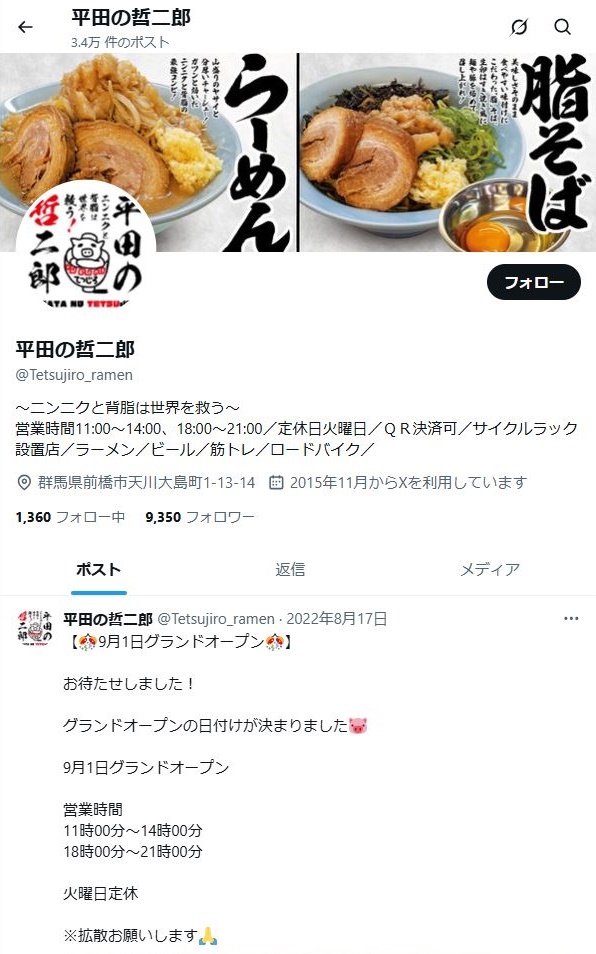Open the post text 9月1日グランドオープン

click(146, 767)
